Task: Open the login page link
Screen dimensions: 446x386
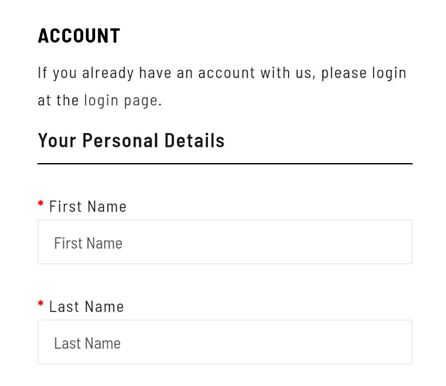Action: click(x=122, y=101)
